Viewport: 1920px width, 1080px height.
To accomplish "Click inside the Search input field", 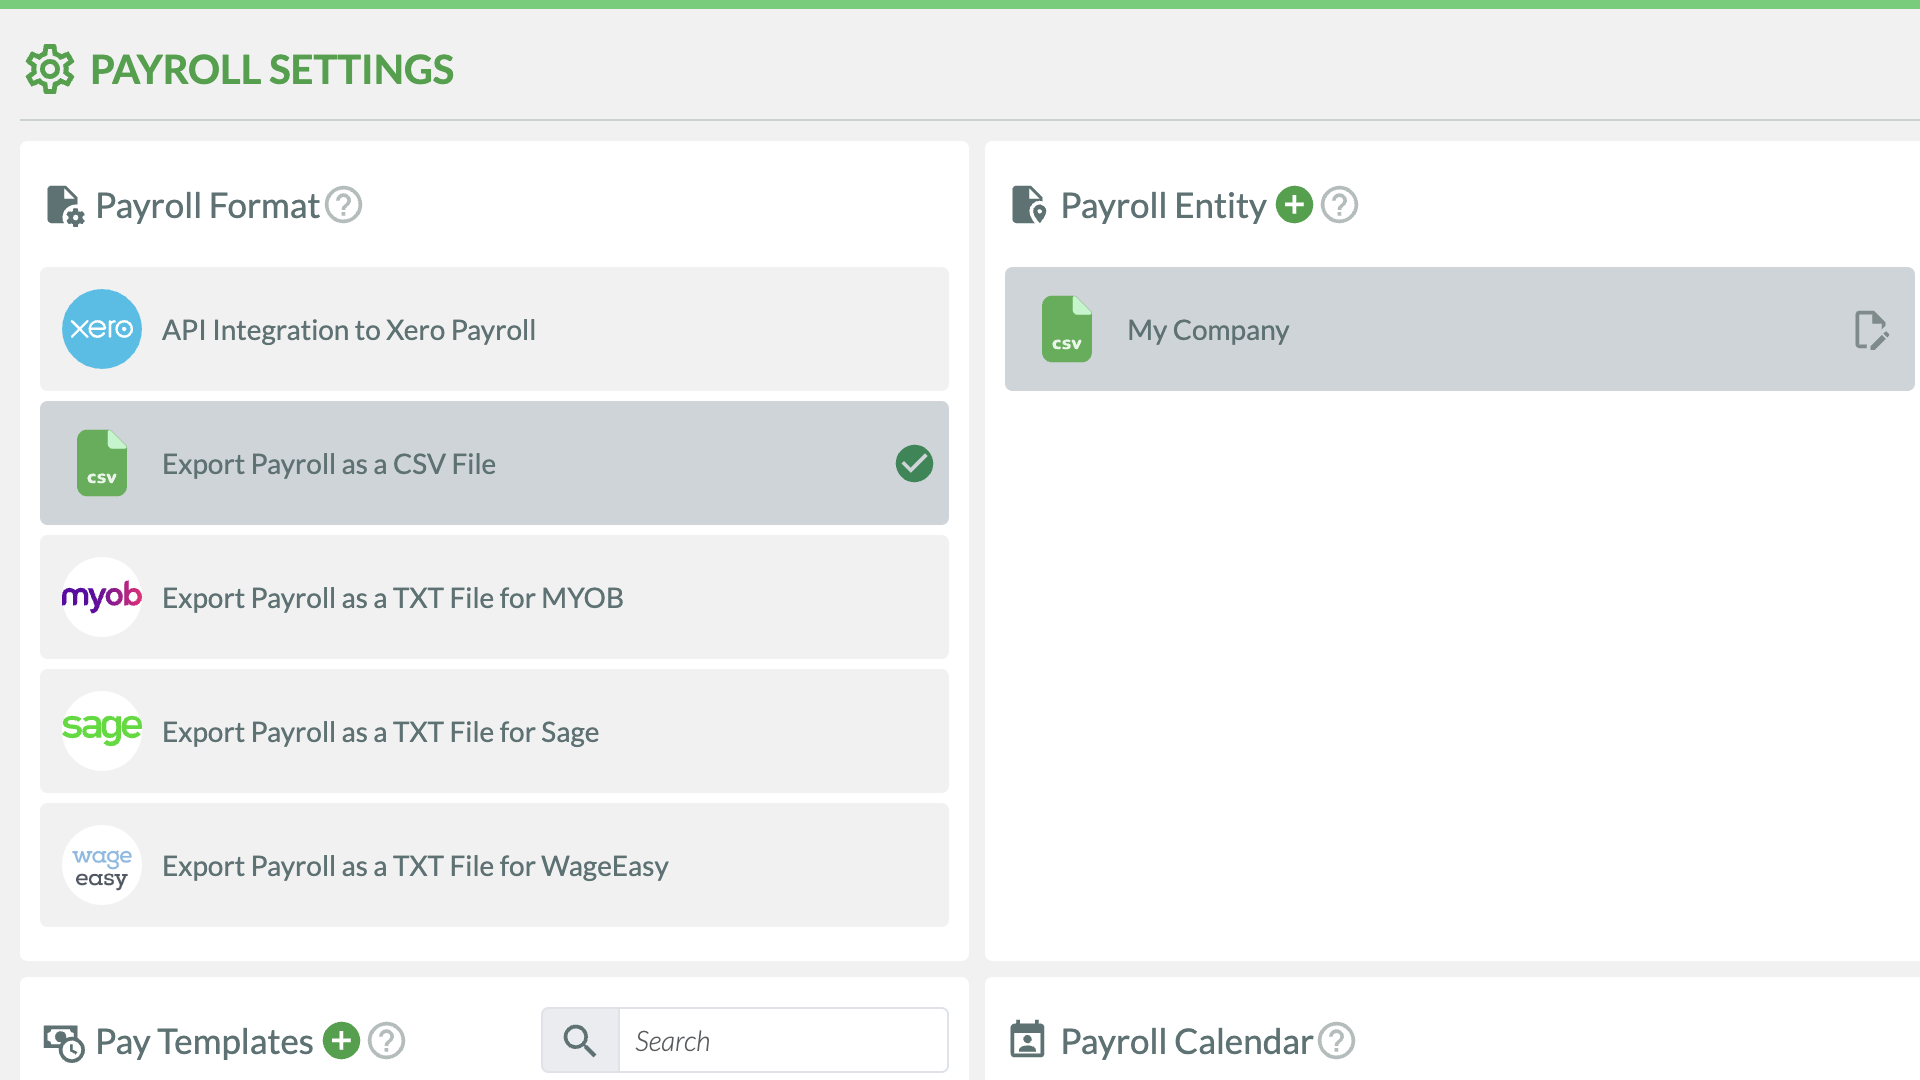I will pyautogui.click(x=783, y=1040).
